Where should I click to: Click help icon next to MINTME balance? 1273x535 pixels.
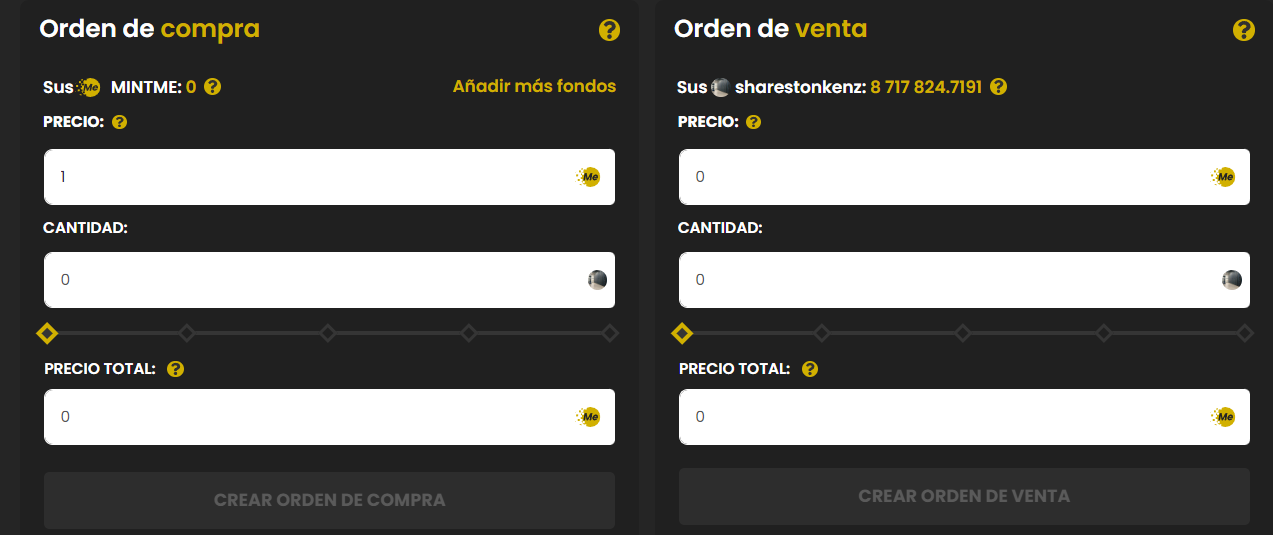tap(212, 87)
